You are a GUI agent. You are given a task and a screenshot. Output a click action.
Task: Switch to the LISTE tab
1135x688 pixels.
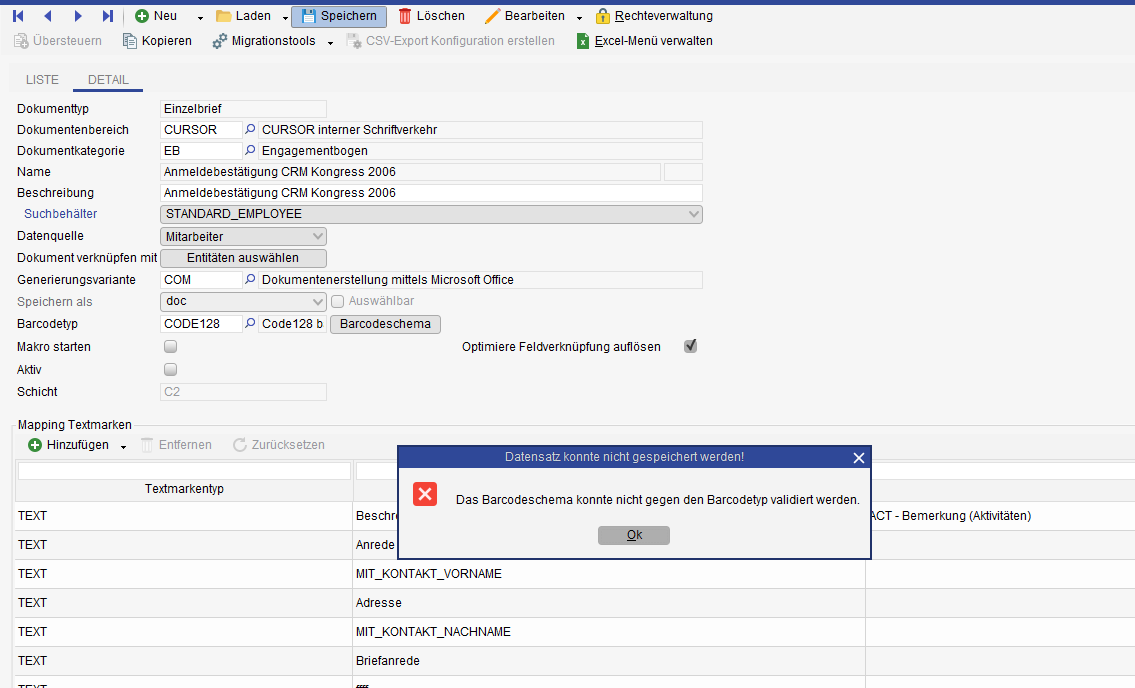tap(42, 80)
